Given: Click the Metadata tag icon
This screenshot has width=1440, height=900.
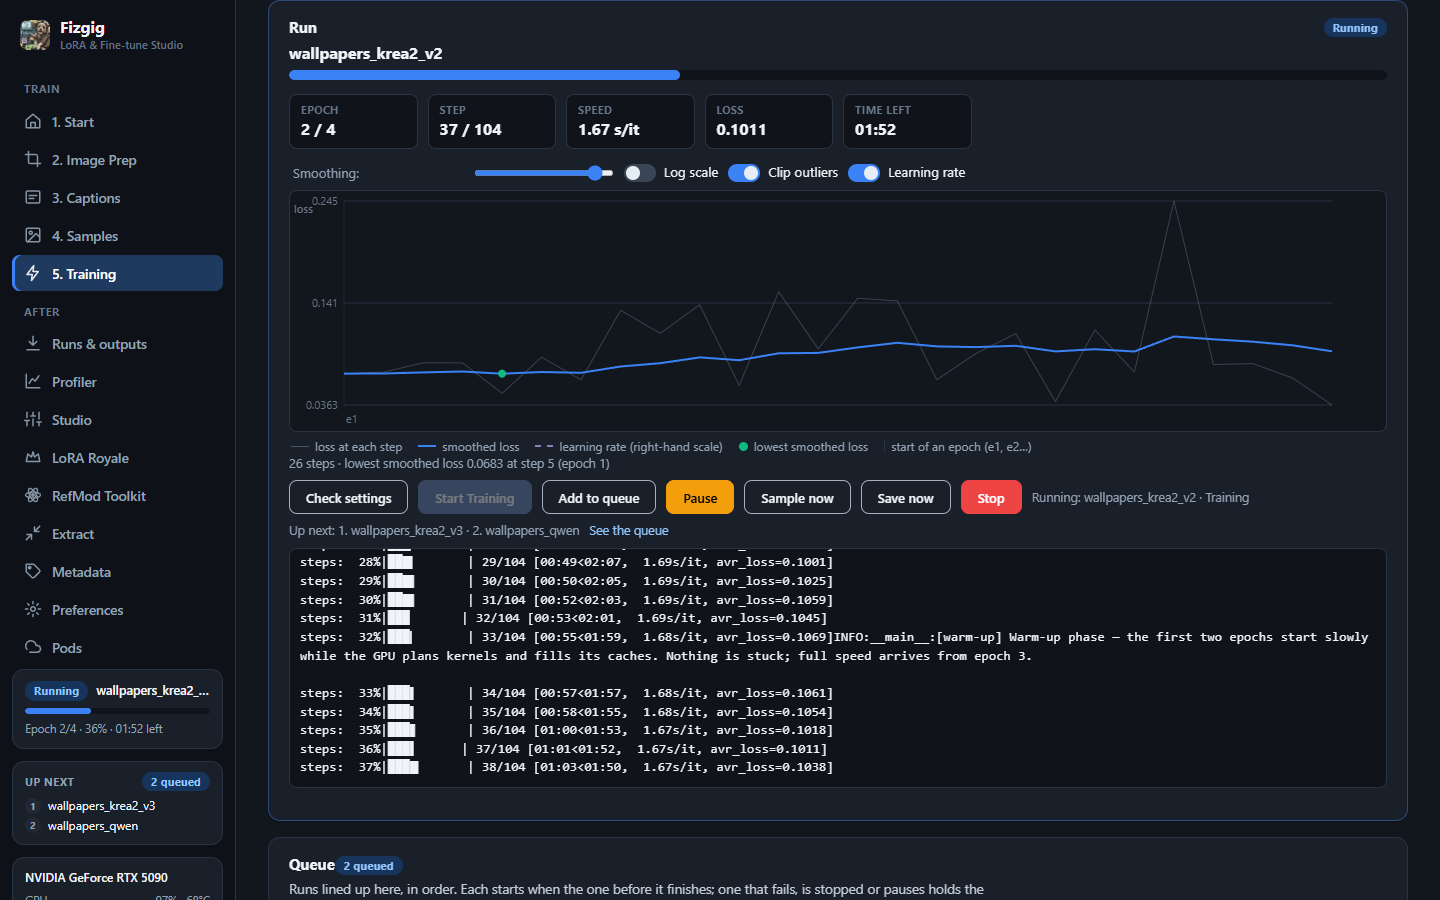Looking at the screenshot, I should tap(33, 572).
